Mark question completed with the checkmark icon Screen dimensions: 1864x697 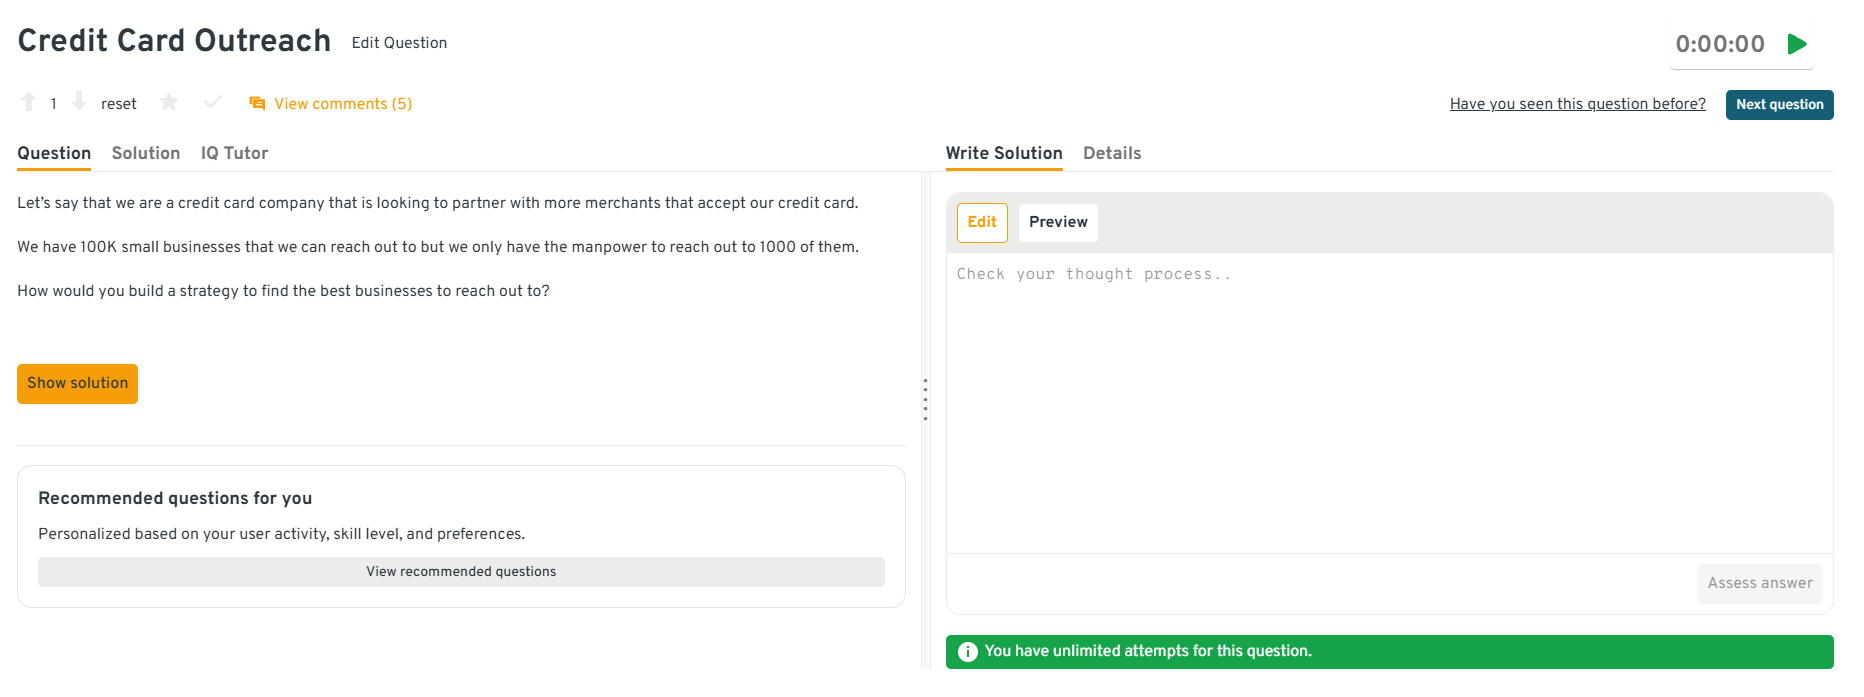coord(213,102)
